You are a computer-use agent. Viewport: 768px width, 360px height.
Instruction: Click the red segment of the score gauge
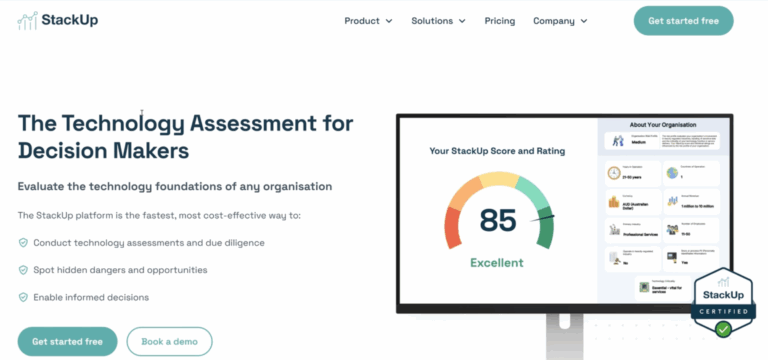(453, 228)
